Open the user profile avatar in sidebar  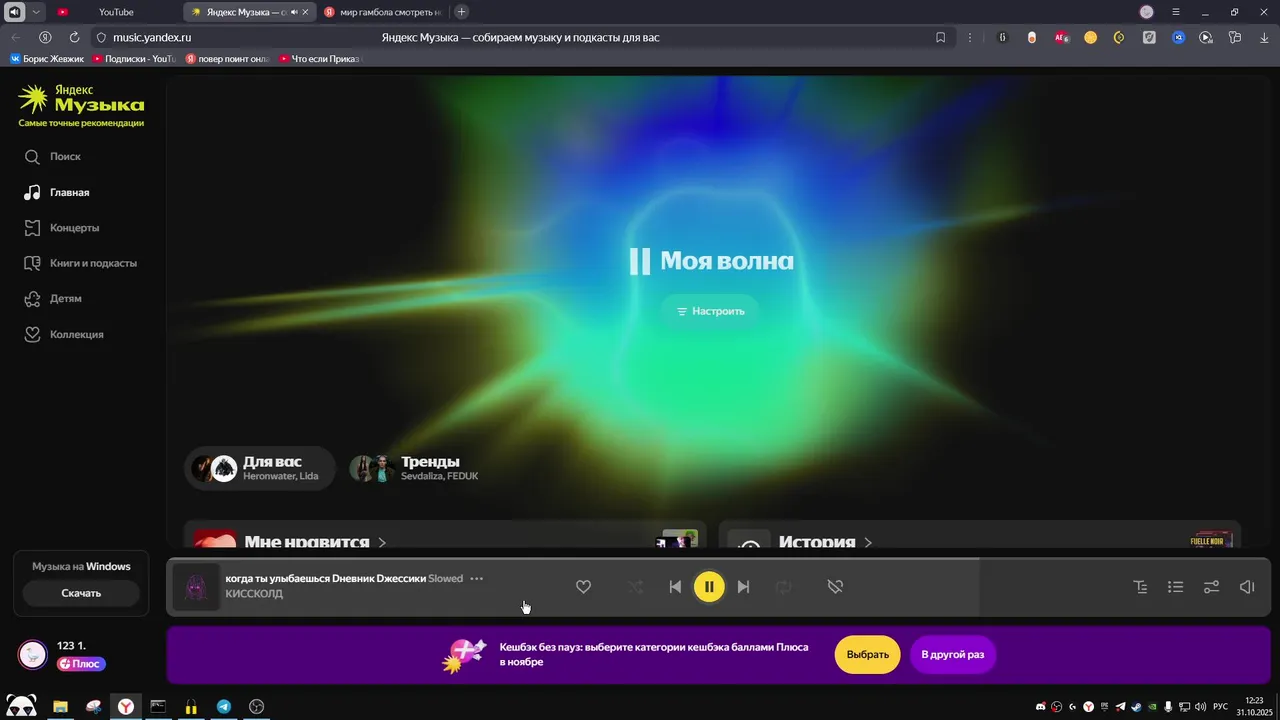[x=33, y=654]
